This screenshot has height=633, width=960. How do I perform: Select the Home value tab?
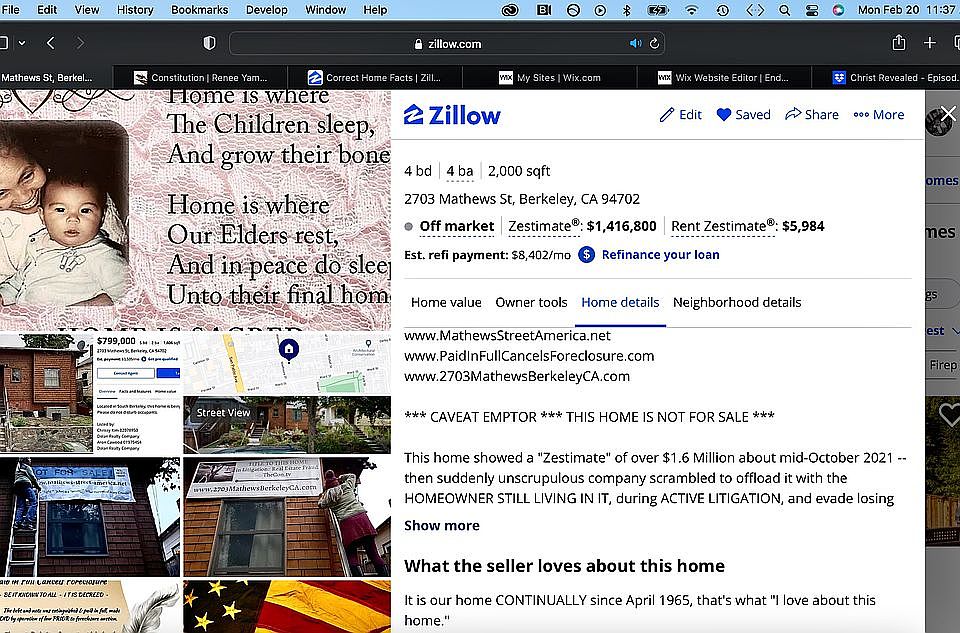point(446,302)
